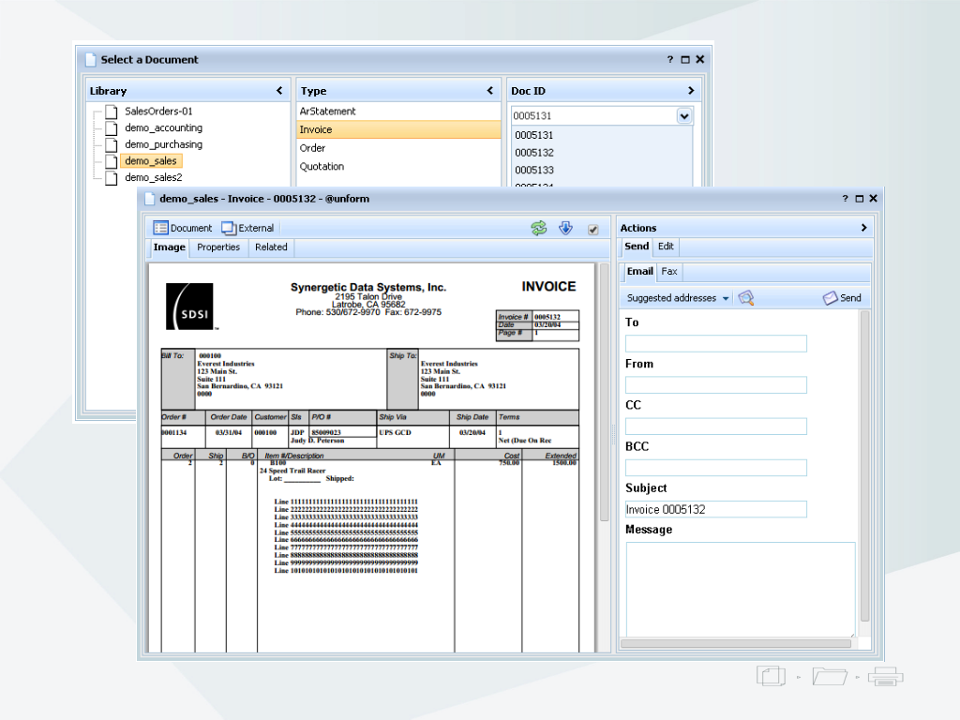This screenshot has width=960, height=720.
Task: Click the printer icon at bottom right
Action: (886, 676)
